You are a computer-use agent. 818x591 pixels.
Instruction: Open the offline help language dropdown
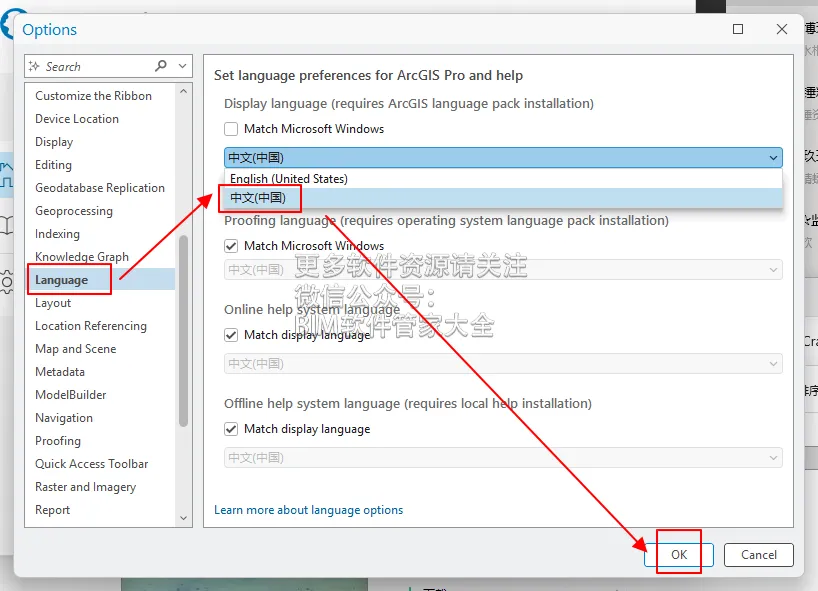click(x=503, y=457)
